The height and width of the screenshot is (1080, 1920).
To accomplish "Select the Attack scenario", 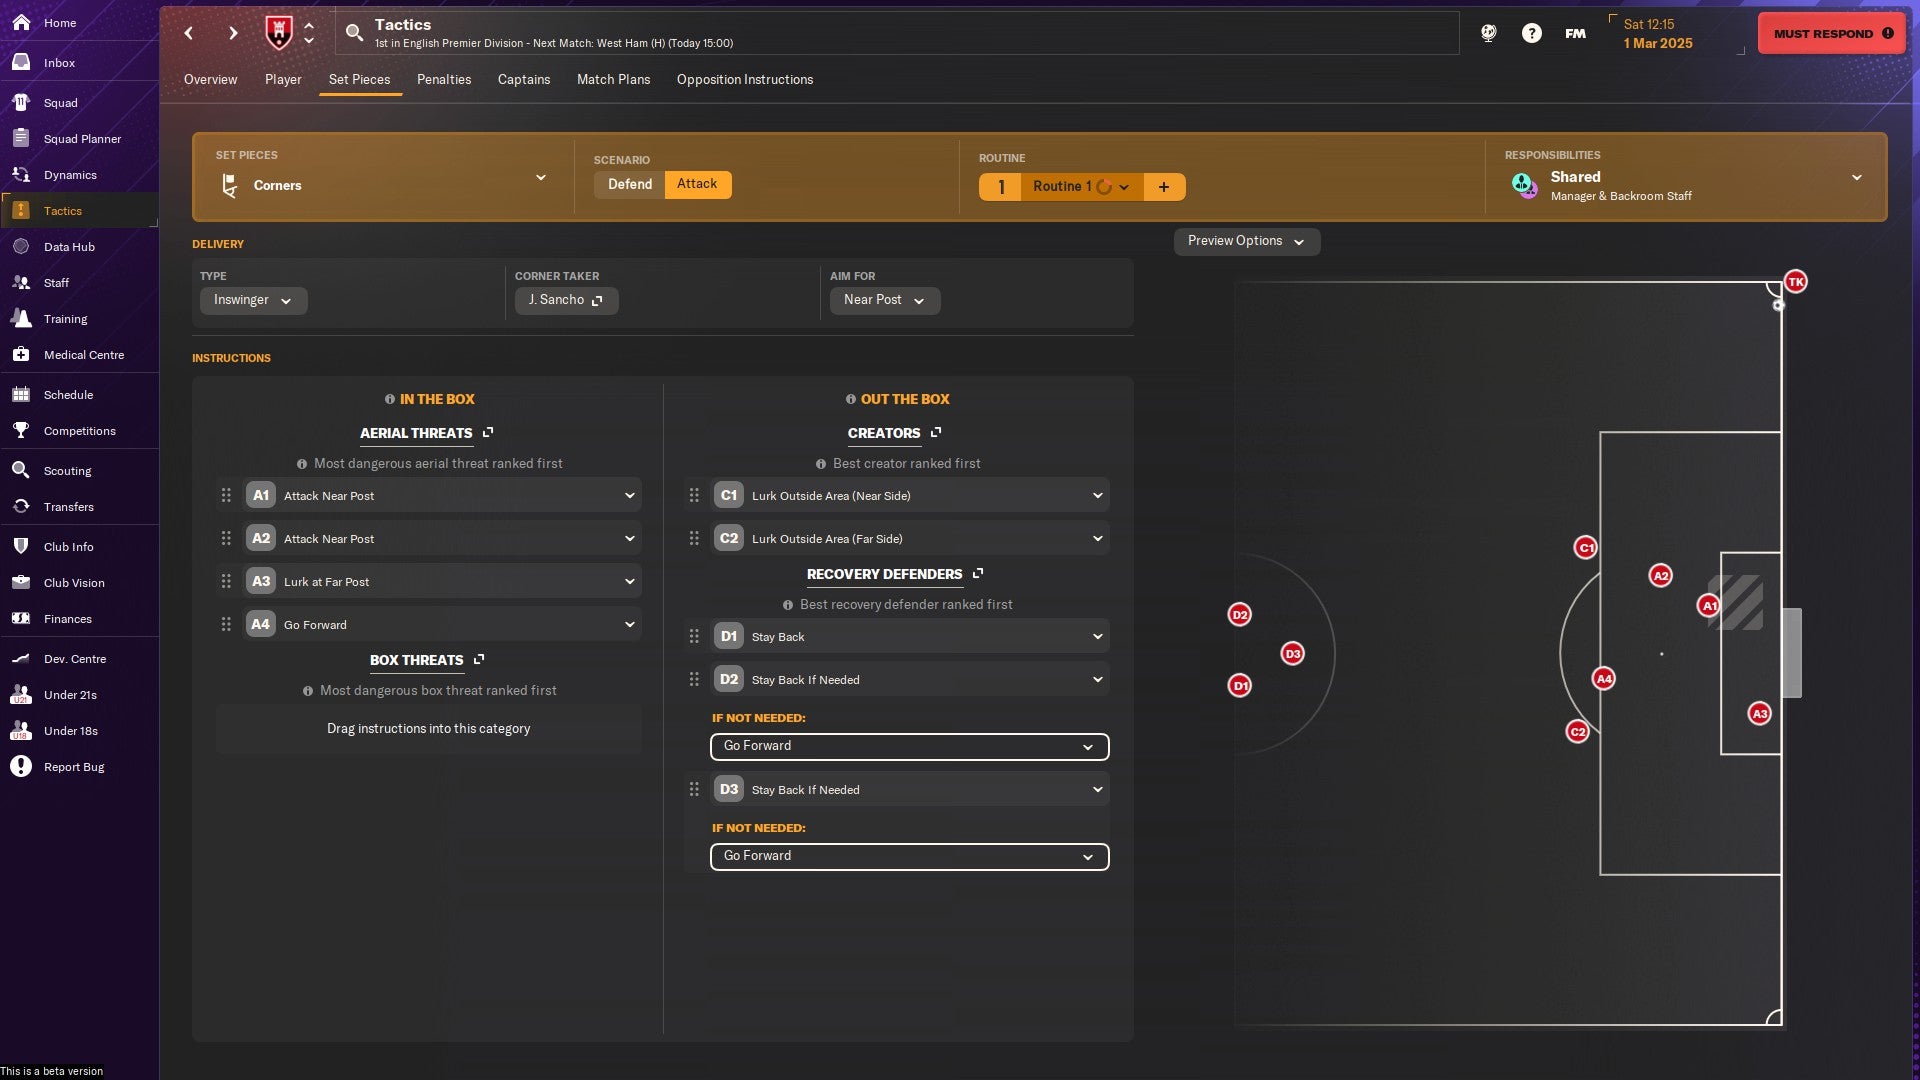I will point(697,184).
